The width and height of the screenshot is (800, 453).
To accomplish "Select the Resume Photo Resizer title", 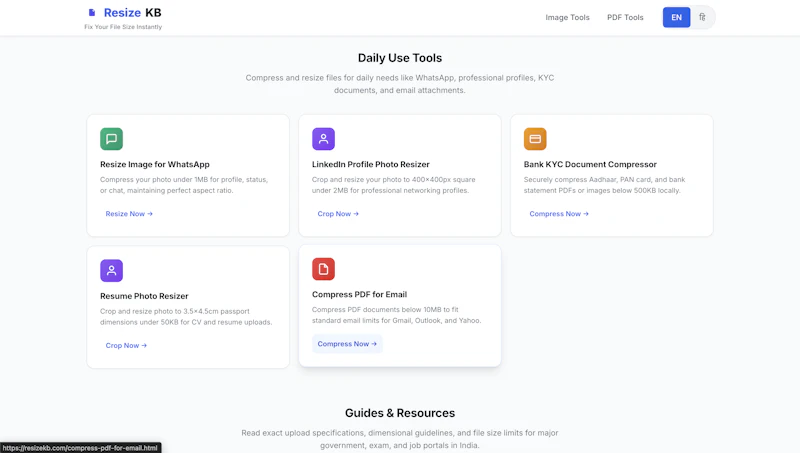I will (144, 296).
